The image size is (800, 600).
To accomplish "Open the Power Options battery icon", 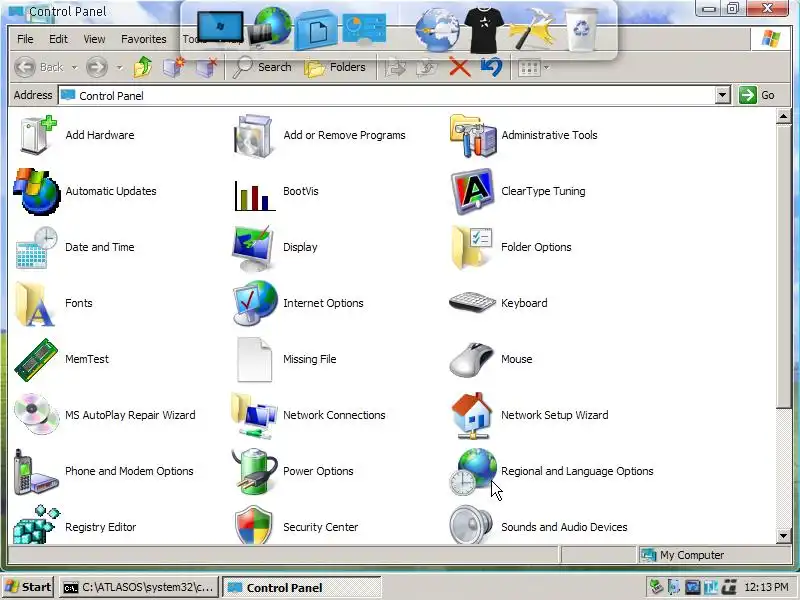I will [x=254, y=472].
